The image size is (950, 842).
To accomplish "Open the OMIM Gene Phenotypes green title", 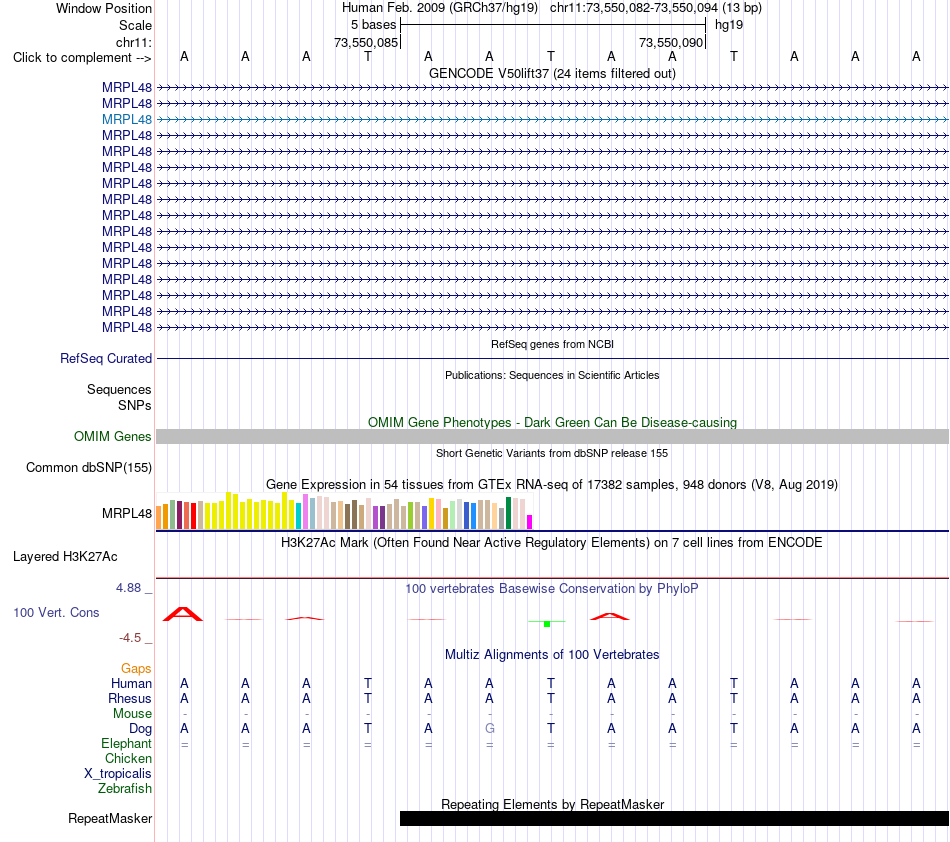I will 552,422.
